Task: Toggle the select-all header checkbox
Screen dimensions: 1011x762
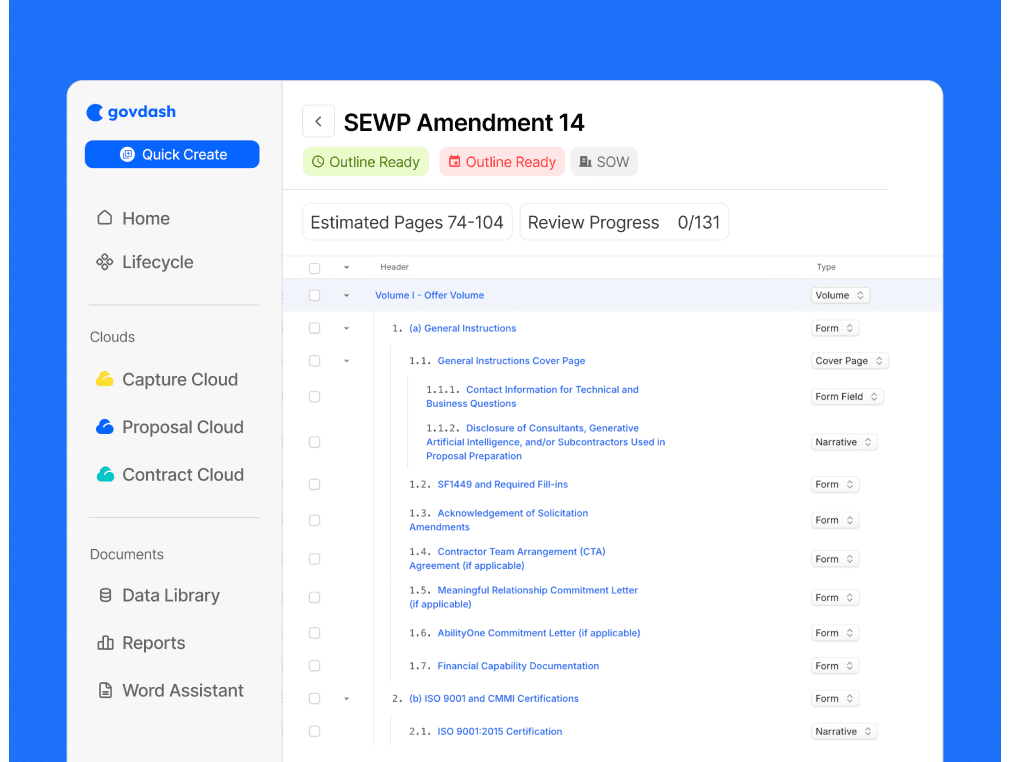Action: 315,268
